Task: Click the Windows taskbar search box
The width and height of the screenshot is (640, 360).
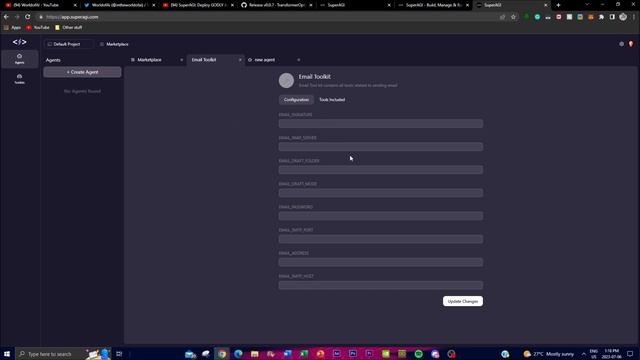Action: point(63,354)
